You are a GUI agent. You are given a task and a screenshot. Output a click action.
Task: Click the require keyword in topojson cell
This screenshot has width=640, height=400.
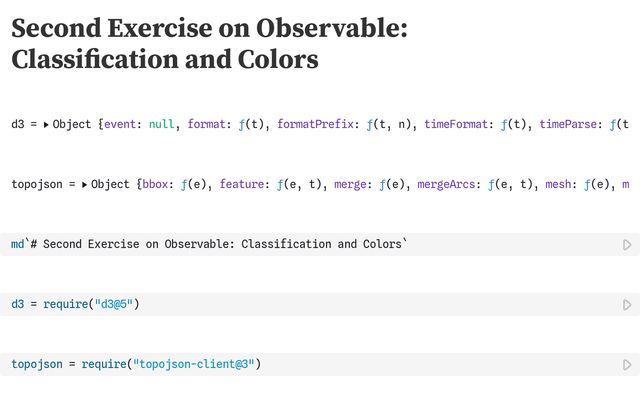click(103, 364)
